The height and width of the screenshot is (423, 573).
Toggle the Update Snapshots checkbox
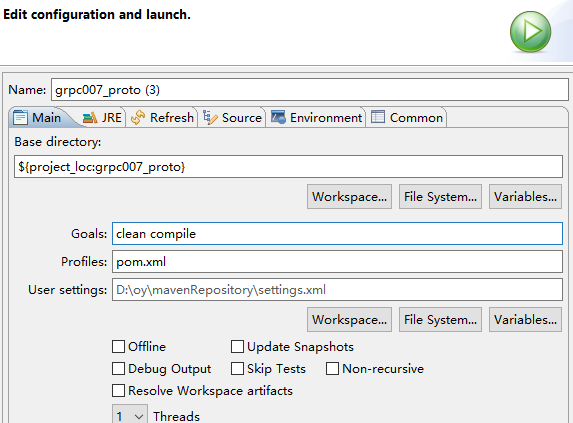point(237,347)
